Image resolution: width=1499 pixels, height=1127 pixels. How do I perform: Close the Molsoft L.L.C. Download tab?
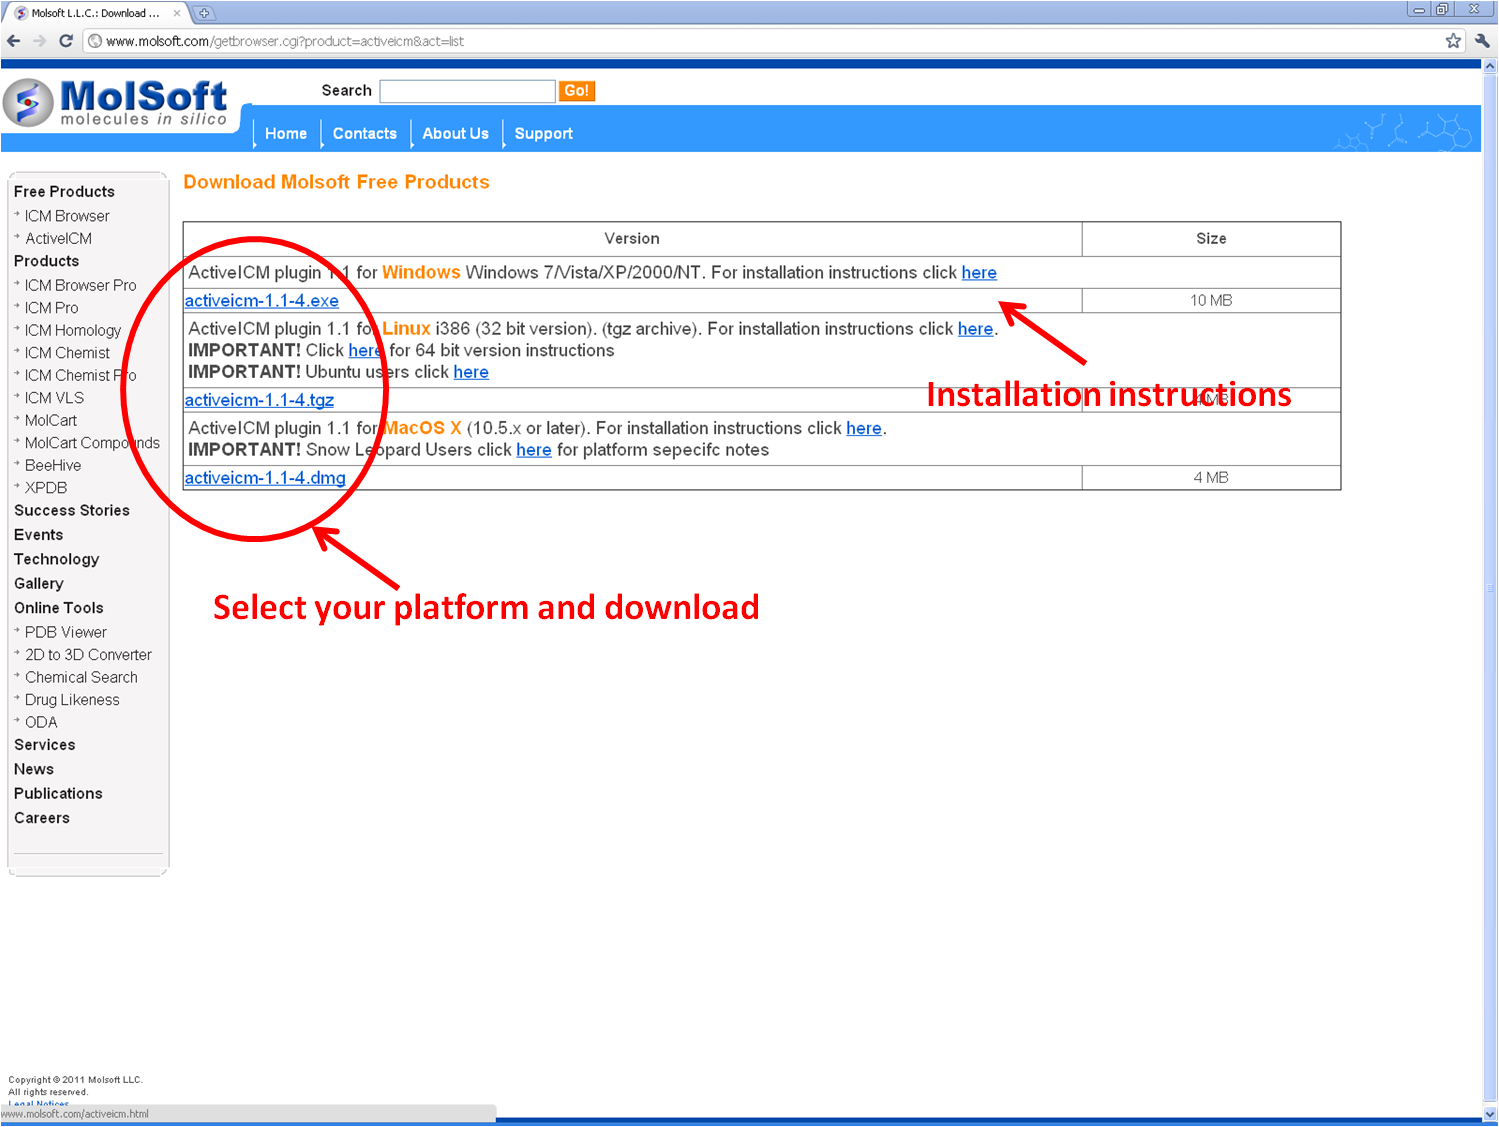point(177,13)
